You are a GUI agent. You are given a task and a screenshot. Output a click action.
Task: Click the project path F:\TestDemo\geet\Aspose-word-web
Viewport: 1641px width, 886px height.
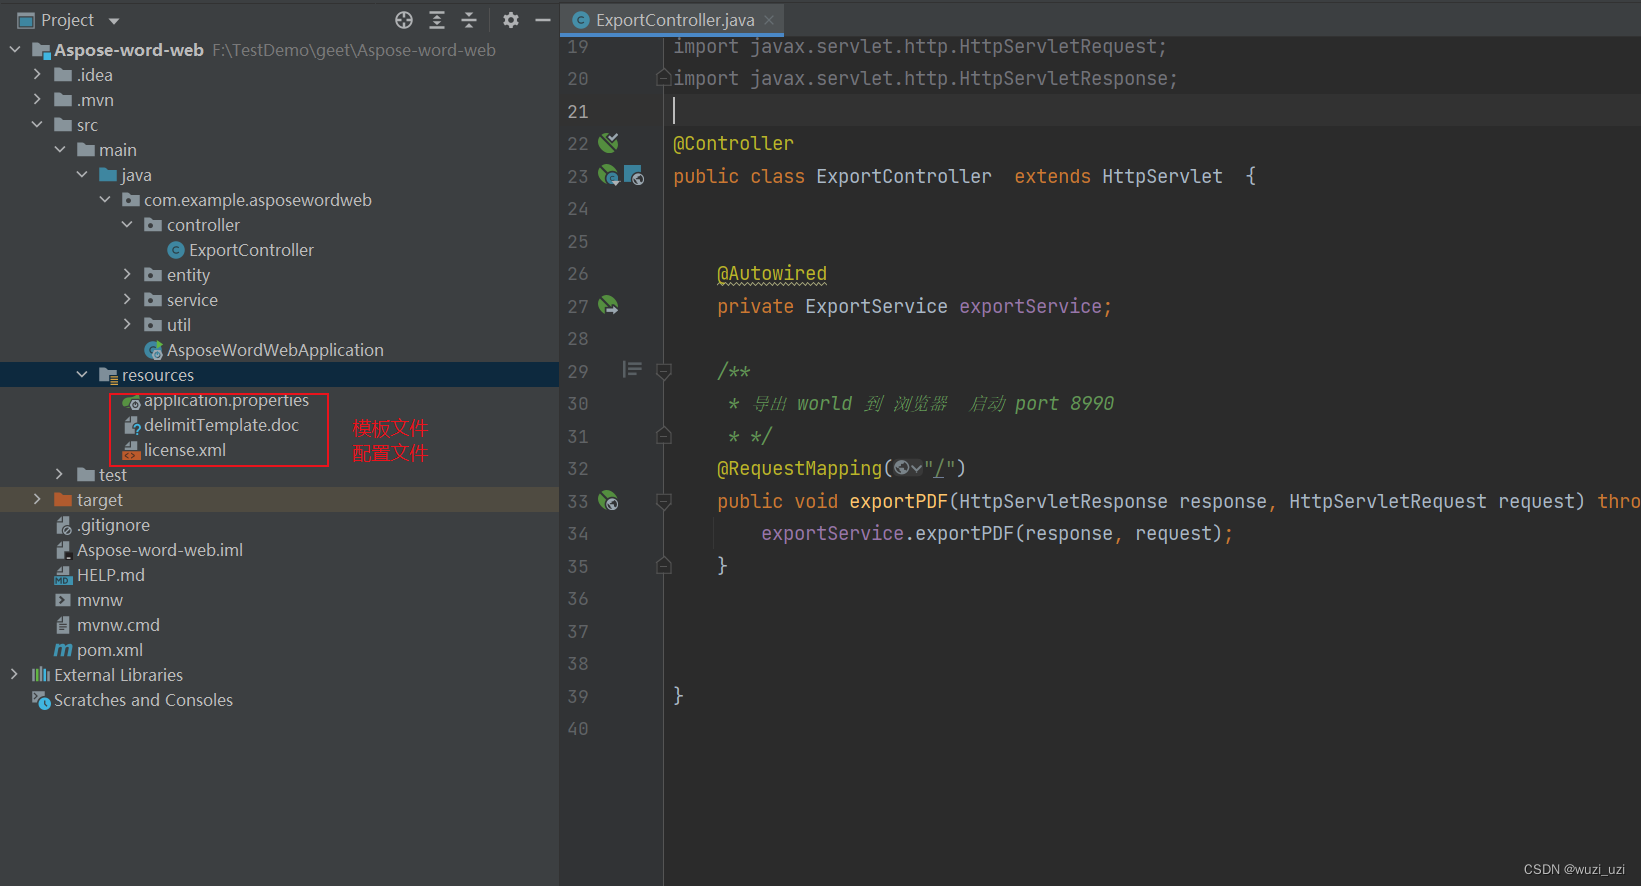[x=354, y=50]
